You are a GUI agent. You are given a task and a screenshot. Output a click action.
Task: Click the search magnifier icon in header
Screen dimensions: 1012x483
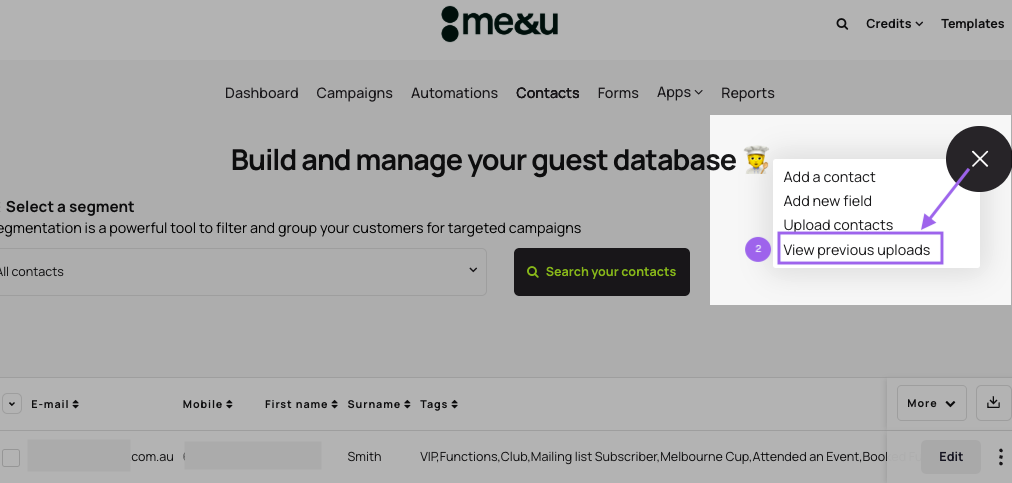[x=842, y=24]
